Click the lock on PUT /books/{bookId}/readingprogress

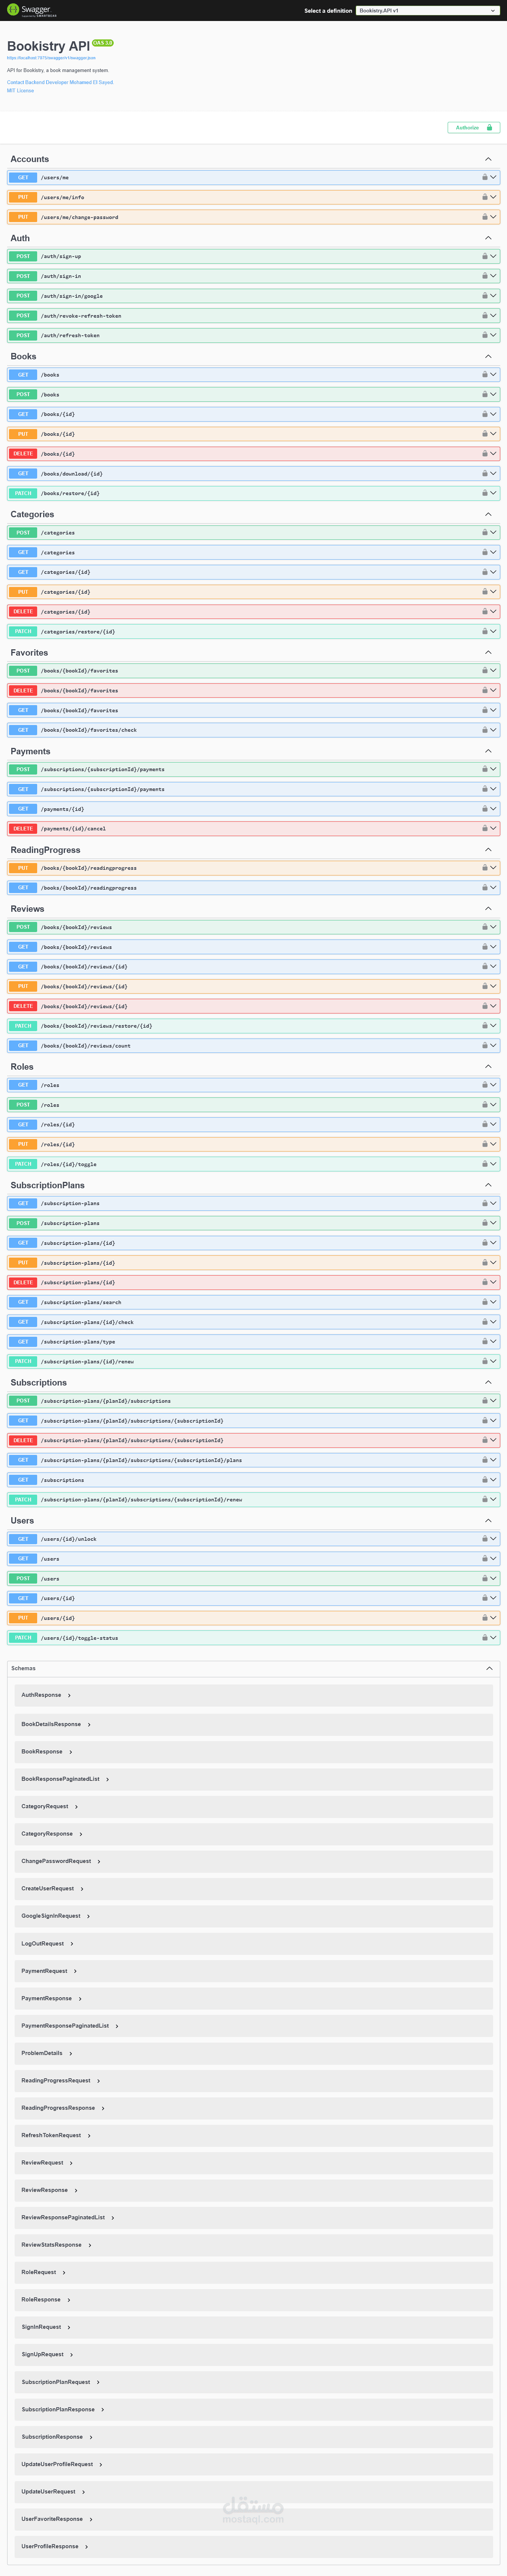point(484,868)
